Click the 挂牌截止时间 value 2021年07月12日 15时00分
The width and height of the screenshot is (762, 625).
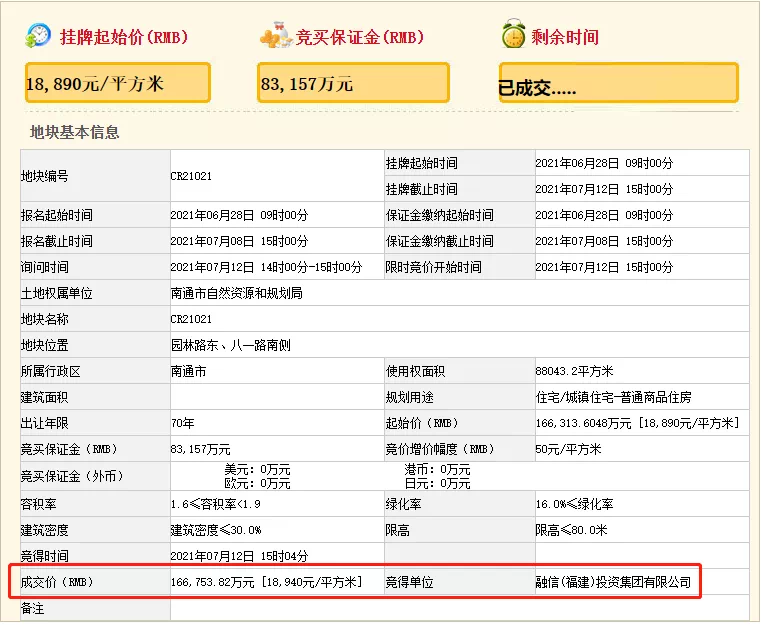604,189
